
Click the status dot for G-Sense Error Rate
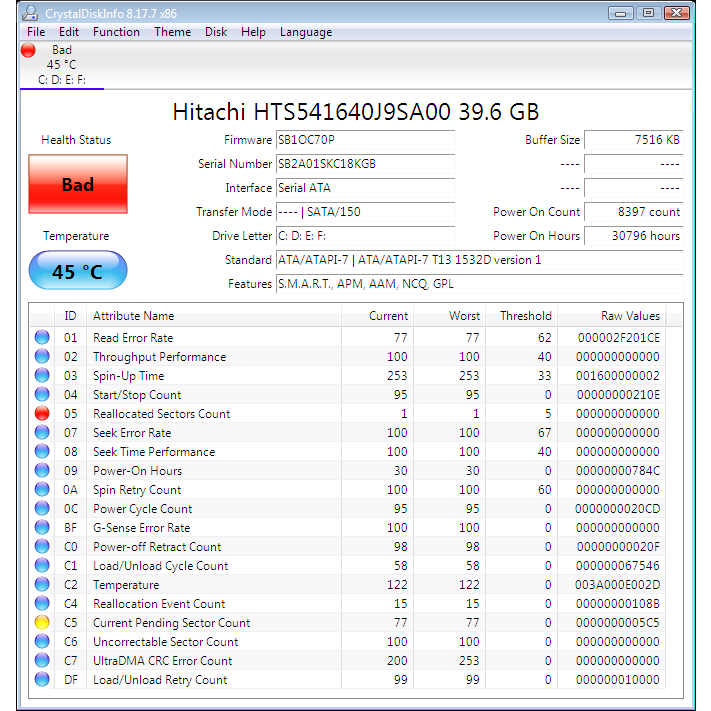[x=42, y=528]
